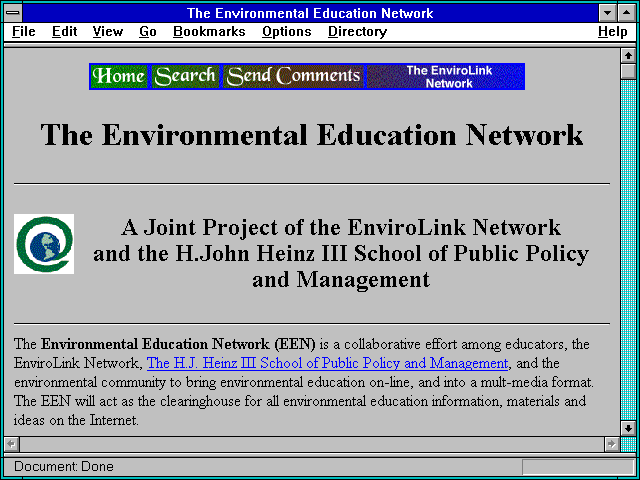Click the EnviroLink globe logo image
640x480 pixels.
(x=44, y=244)
